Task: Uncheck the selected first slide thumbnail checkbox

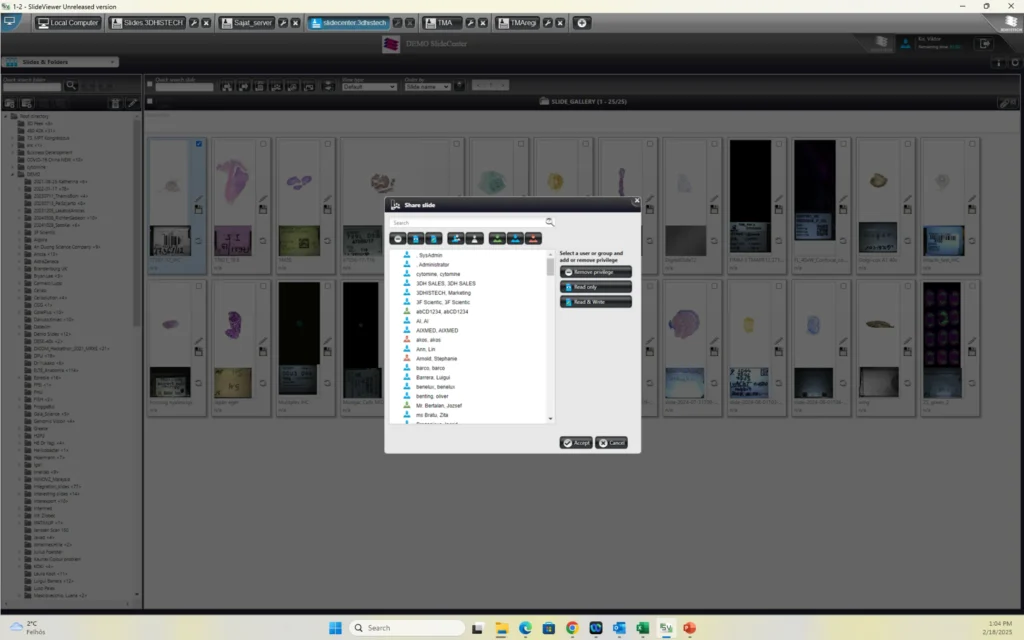Action: pyautogui.click(x=199, y=144)
